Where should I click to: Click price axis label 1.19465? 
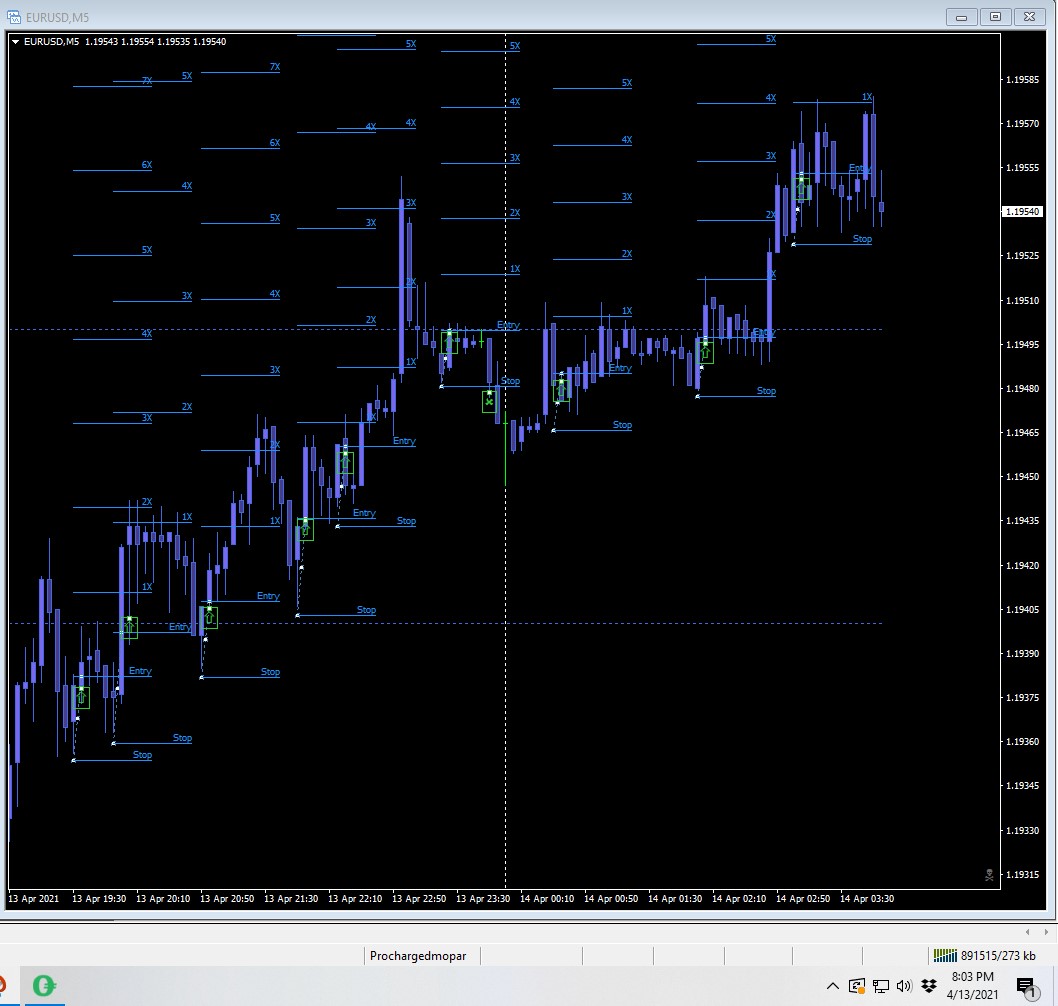tap(1022, 432)
